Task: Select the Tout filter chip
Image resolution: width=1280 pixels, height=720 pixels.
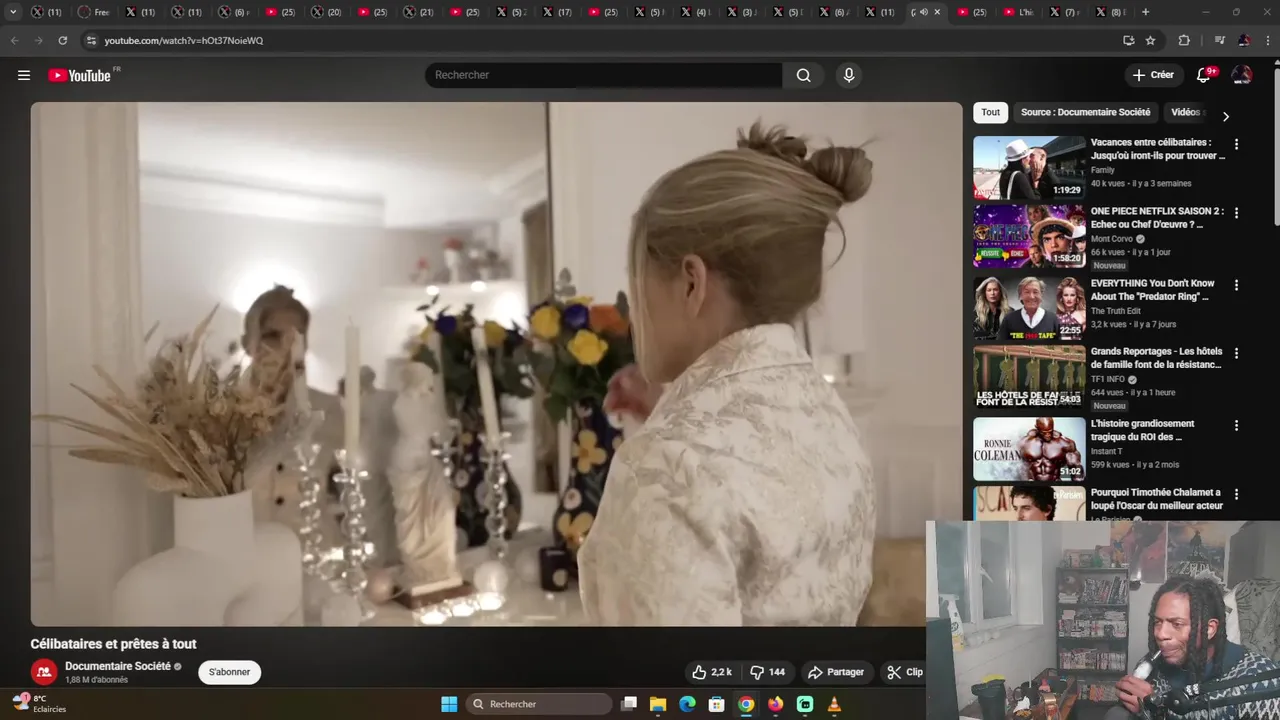Action: (990, 112)
